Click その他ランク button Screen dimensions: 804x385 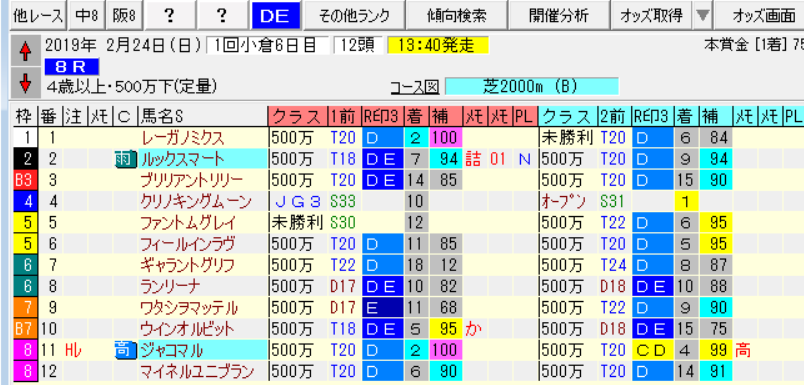pyautogui.click(x=354, y=16)
